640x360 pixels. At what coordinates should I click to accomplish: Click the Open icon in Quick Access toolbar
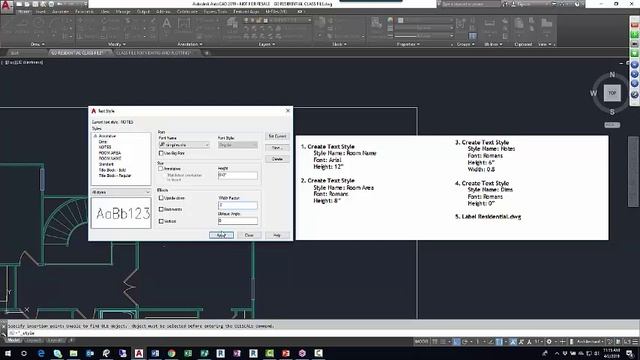click(27, 4)
